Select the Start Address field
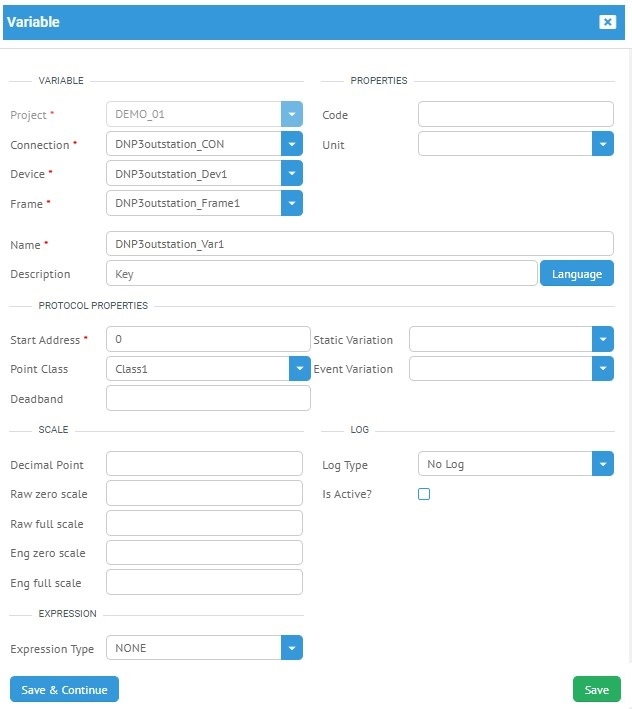Screen dimensions: 632x709 [208, 340]
